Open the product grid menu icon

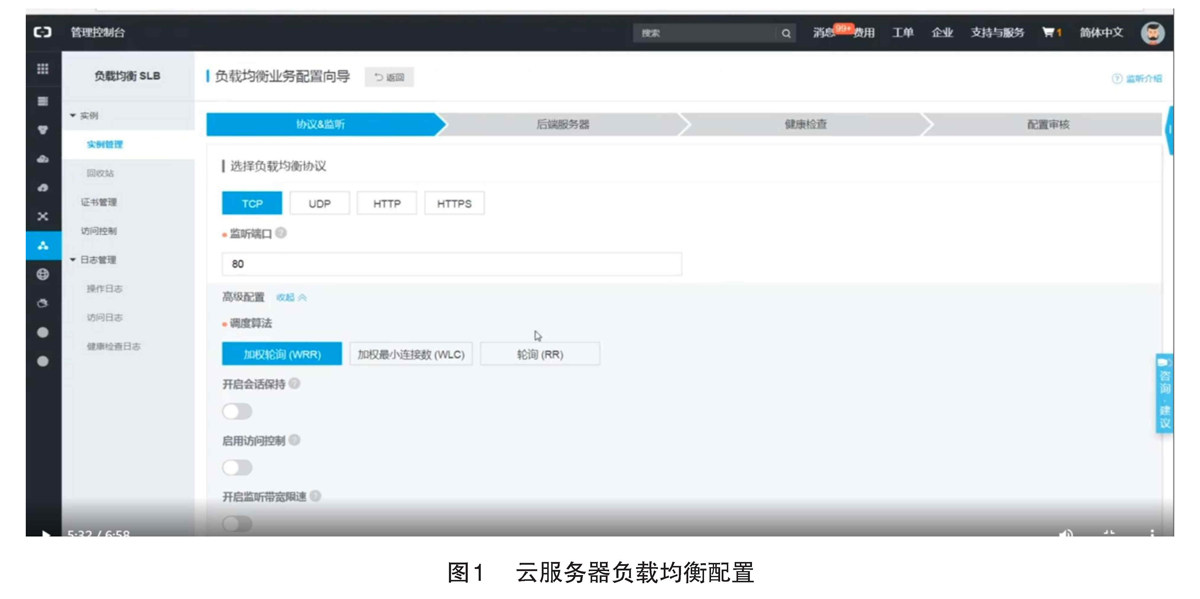point(42,69)
